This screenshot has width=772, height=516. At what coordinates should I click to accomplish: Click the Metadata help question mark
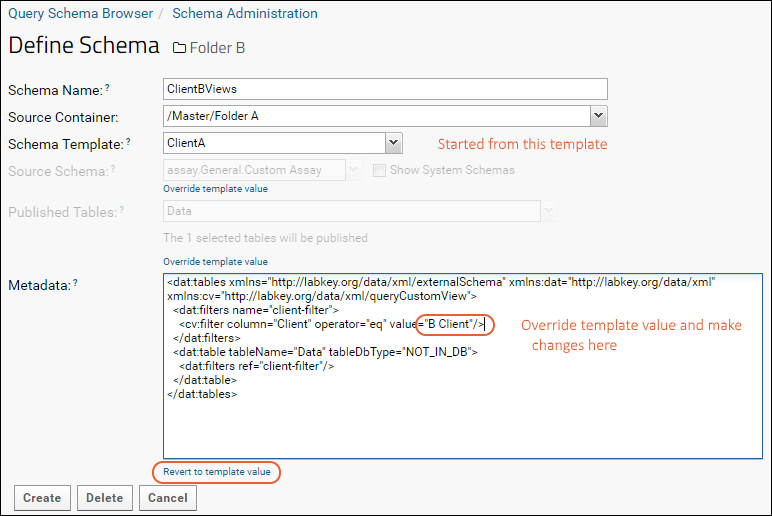(75, 283)
